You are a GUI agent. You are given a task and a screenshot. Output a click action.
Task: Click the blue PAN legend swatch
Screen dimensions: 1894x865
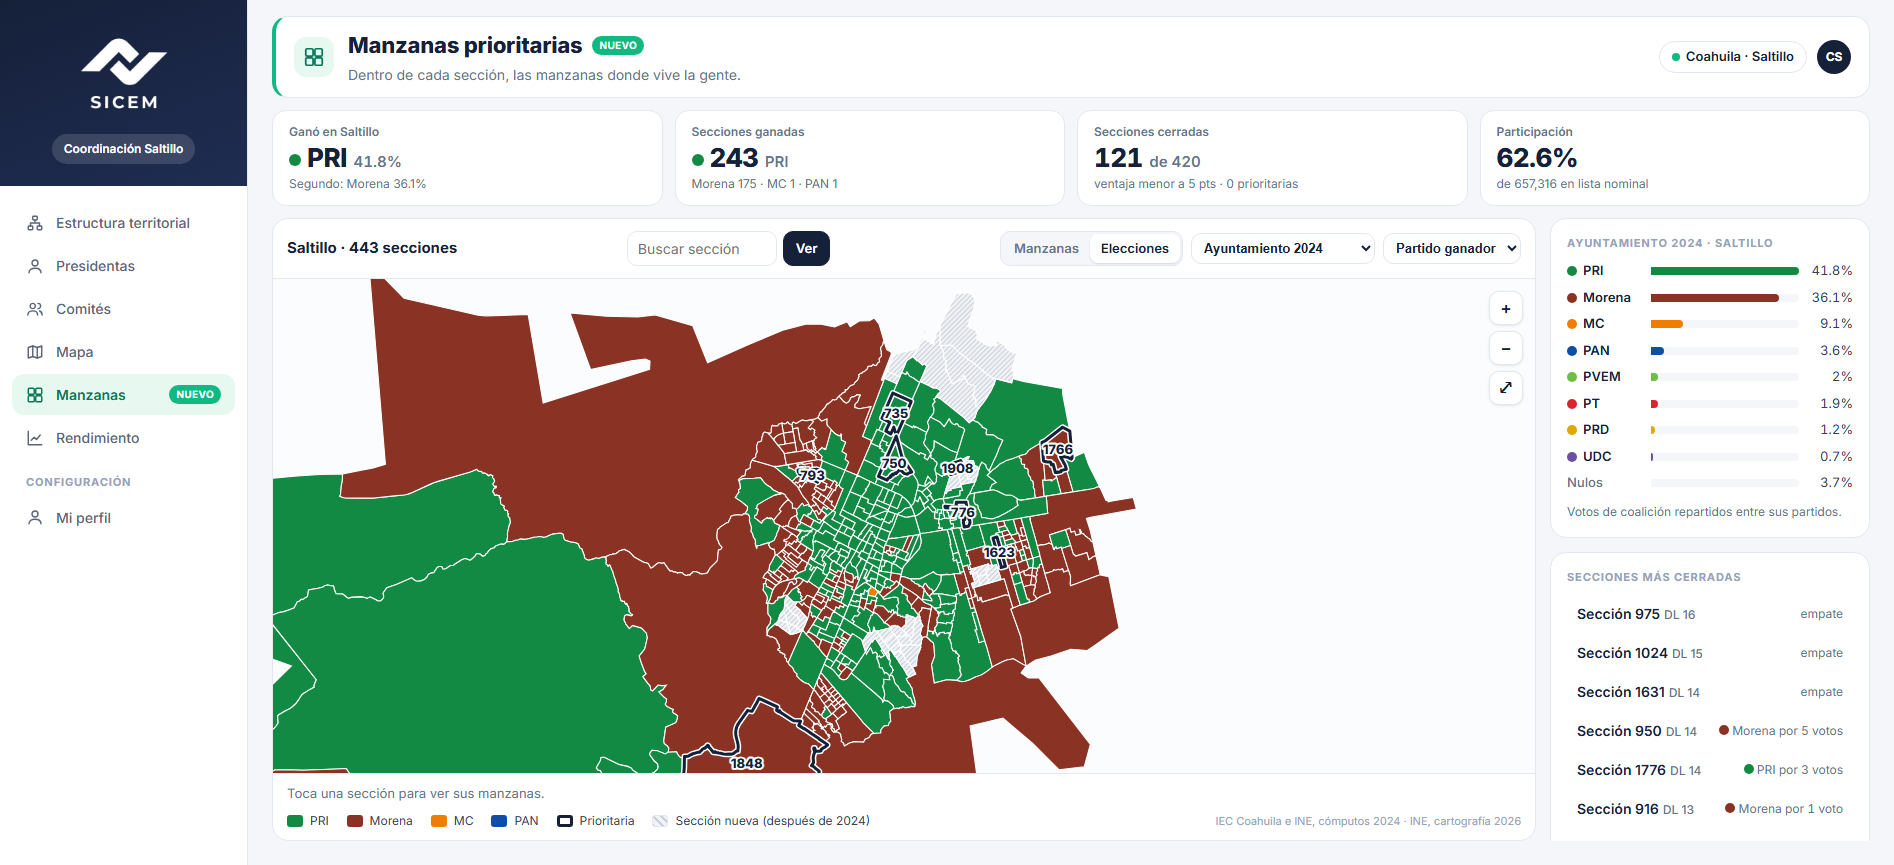point(500,821)
